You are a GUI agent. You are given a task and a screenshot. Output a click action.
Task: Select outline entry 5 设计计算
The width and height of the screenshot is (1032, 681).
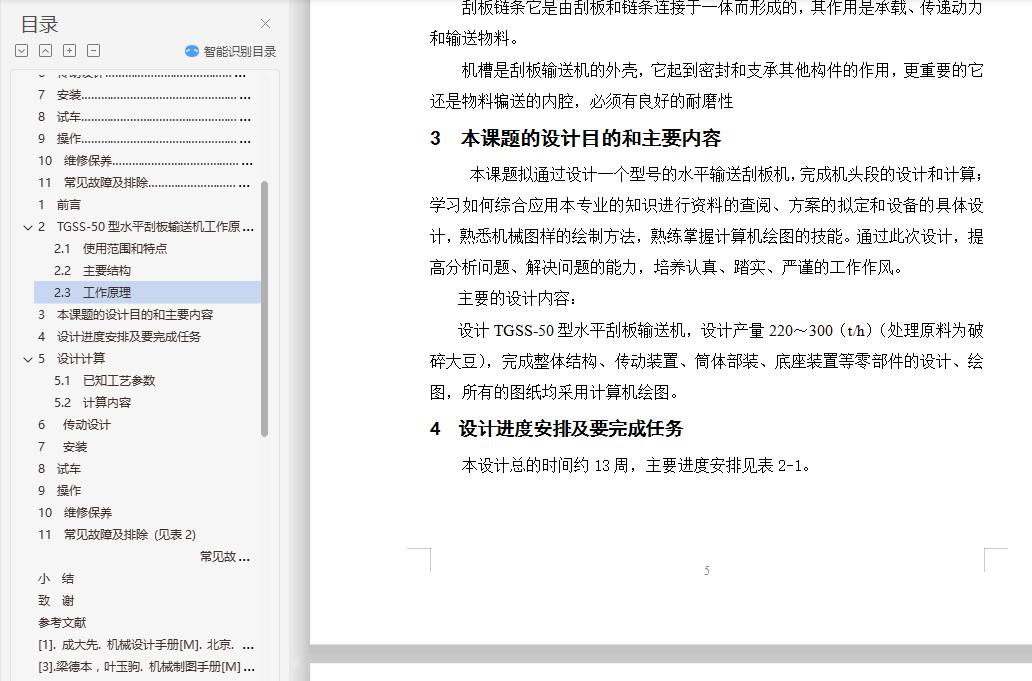click(71, 359)
